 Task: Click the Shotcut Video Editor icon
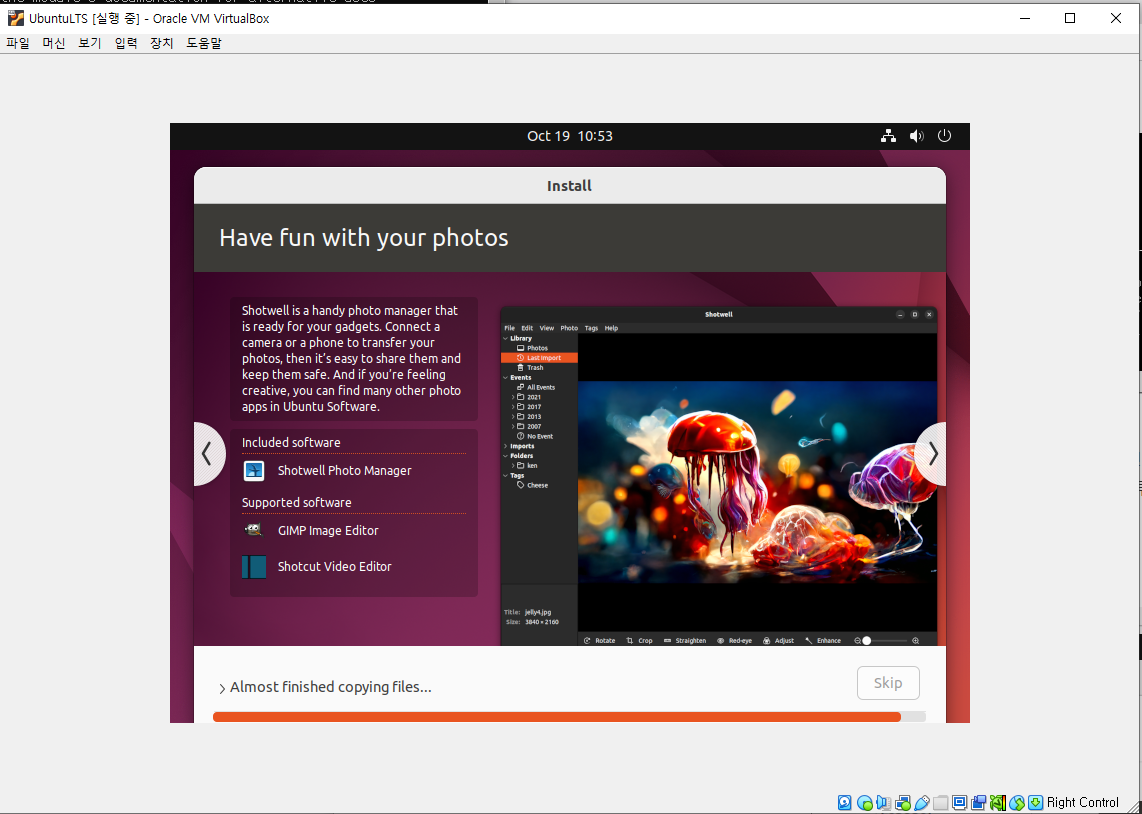254,566
